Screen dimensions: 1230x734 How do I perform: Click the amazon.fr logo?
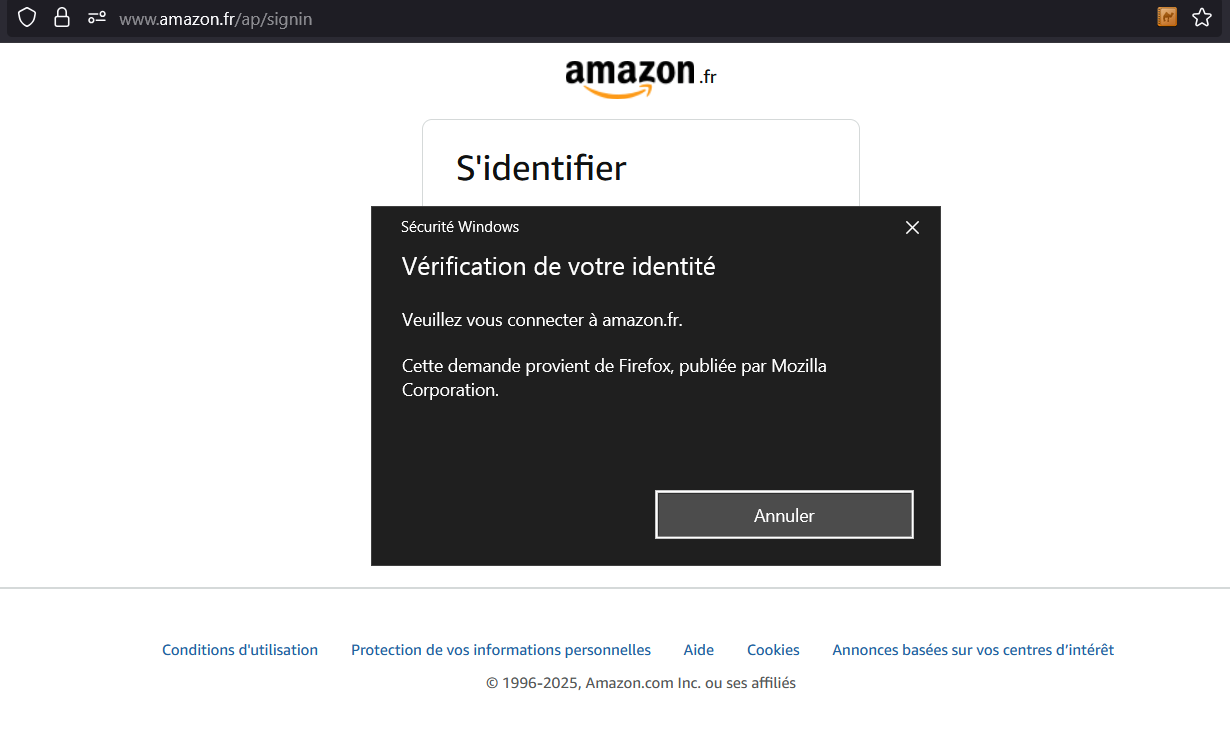[641, 78]
